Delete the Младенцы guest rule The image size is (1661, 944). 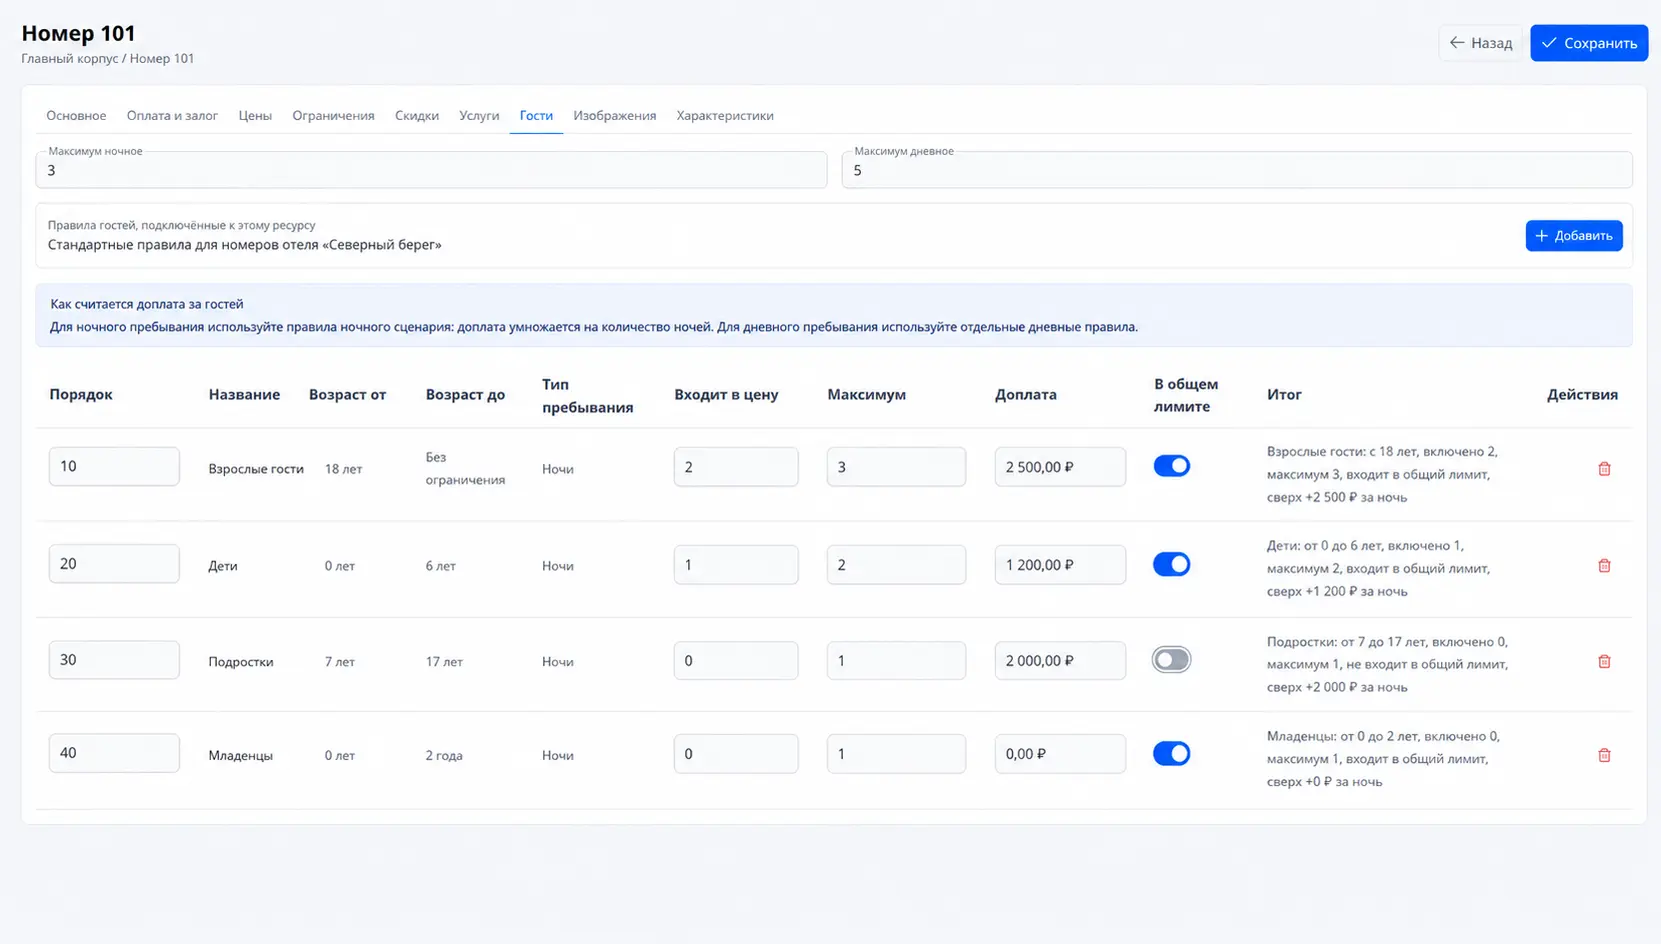tap(1604, 756)
